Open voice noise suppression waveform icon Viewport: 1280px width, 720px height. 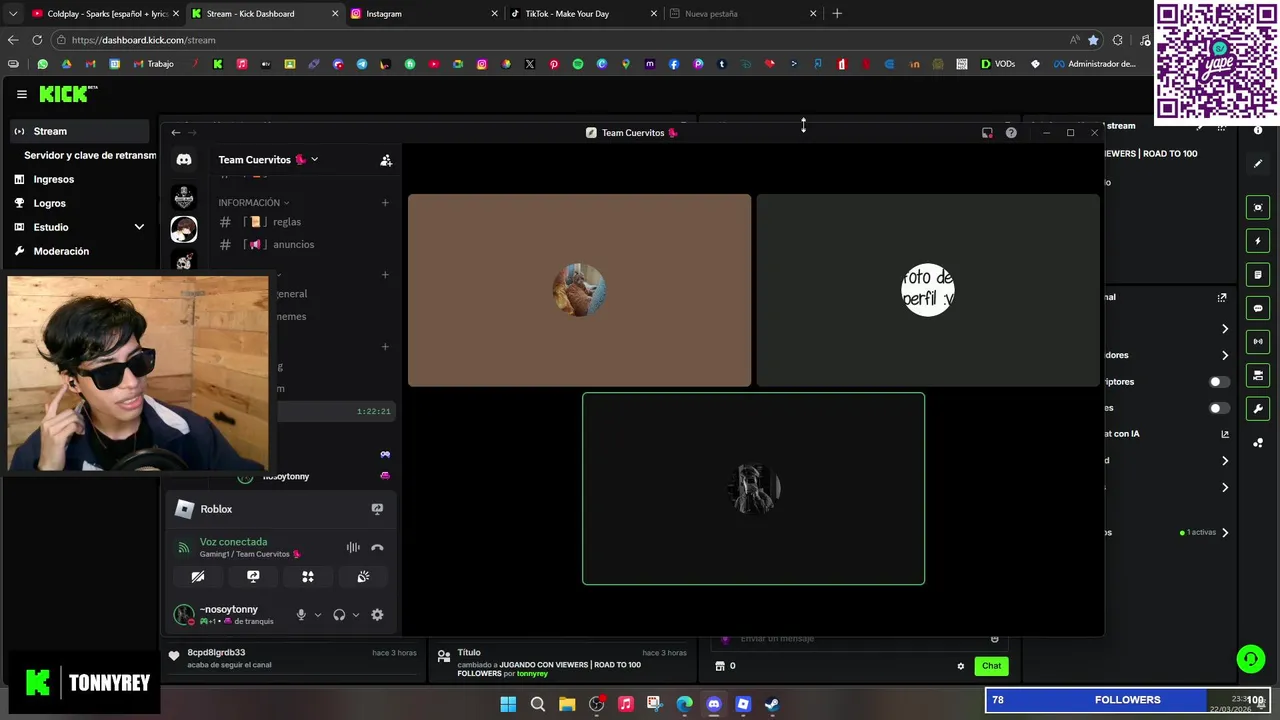pyautogui.click(x=353, y=548)
